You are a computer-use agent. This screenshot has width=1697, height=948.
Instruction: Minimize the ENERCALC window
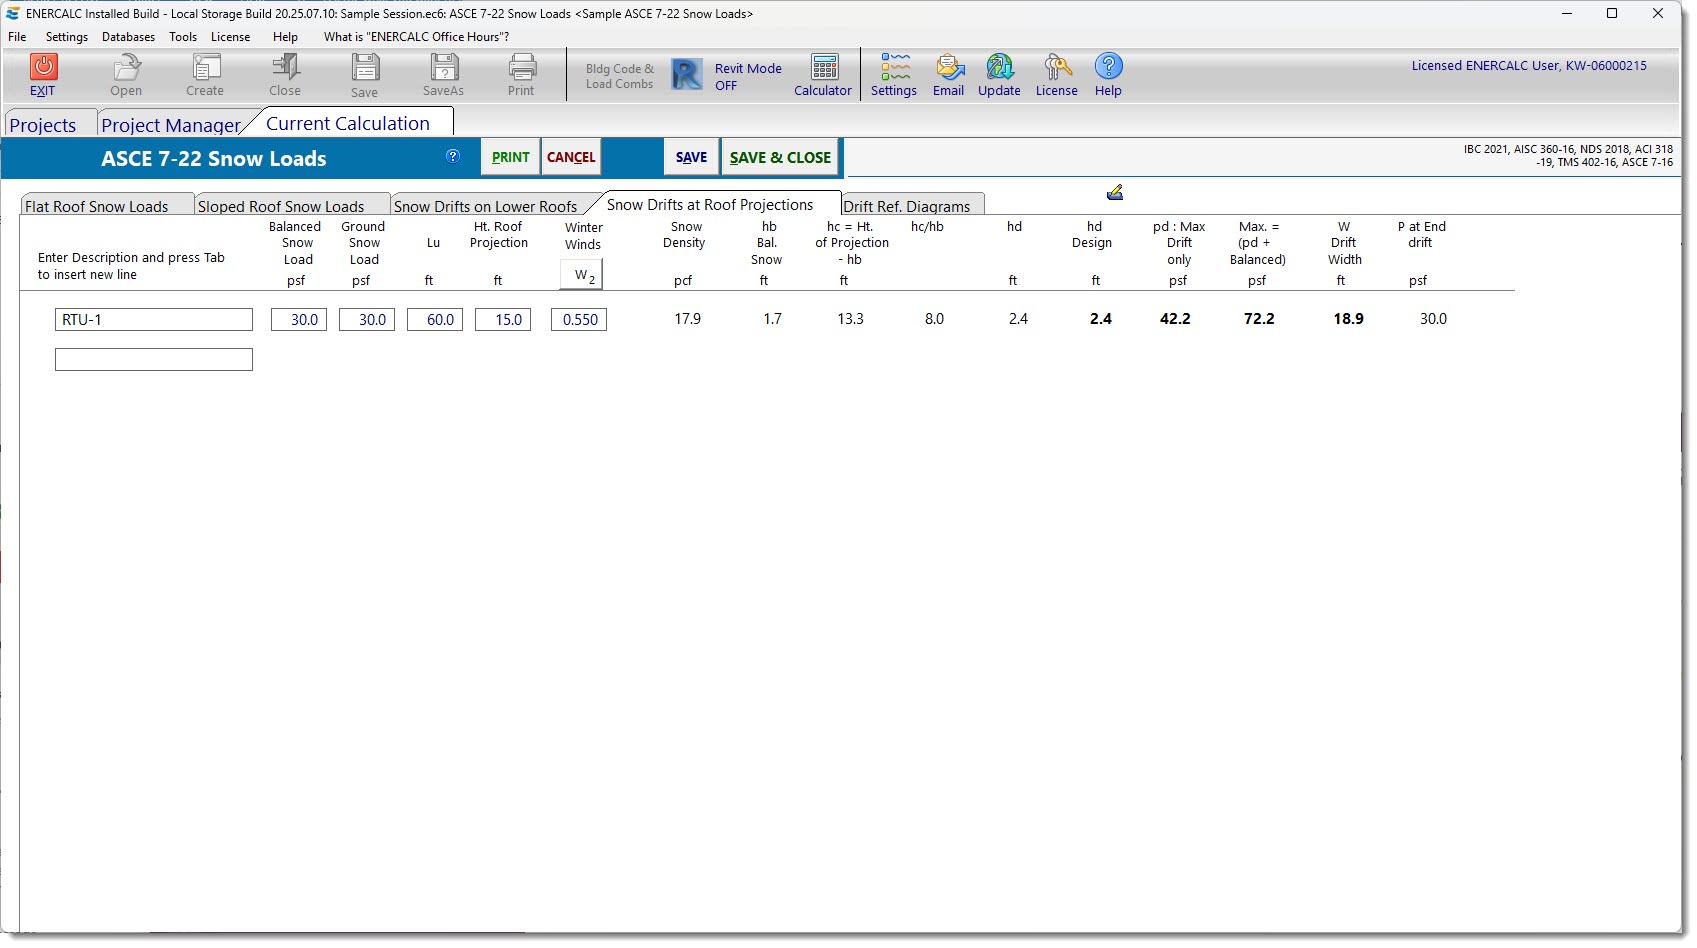[1567, 14]
